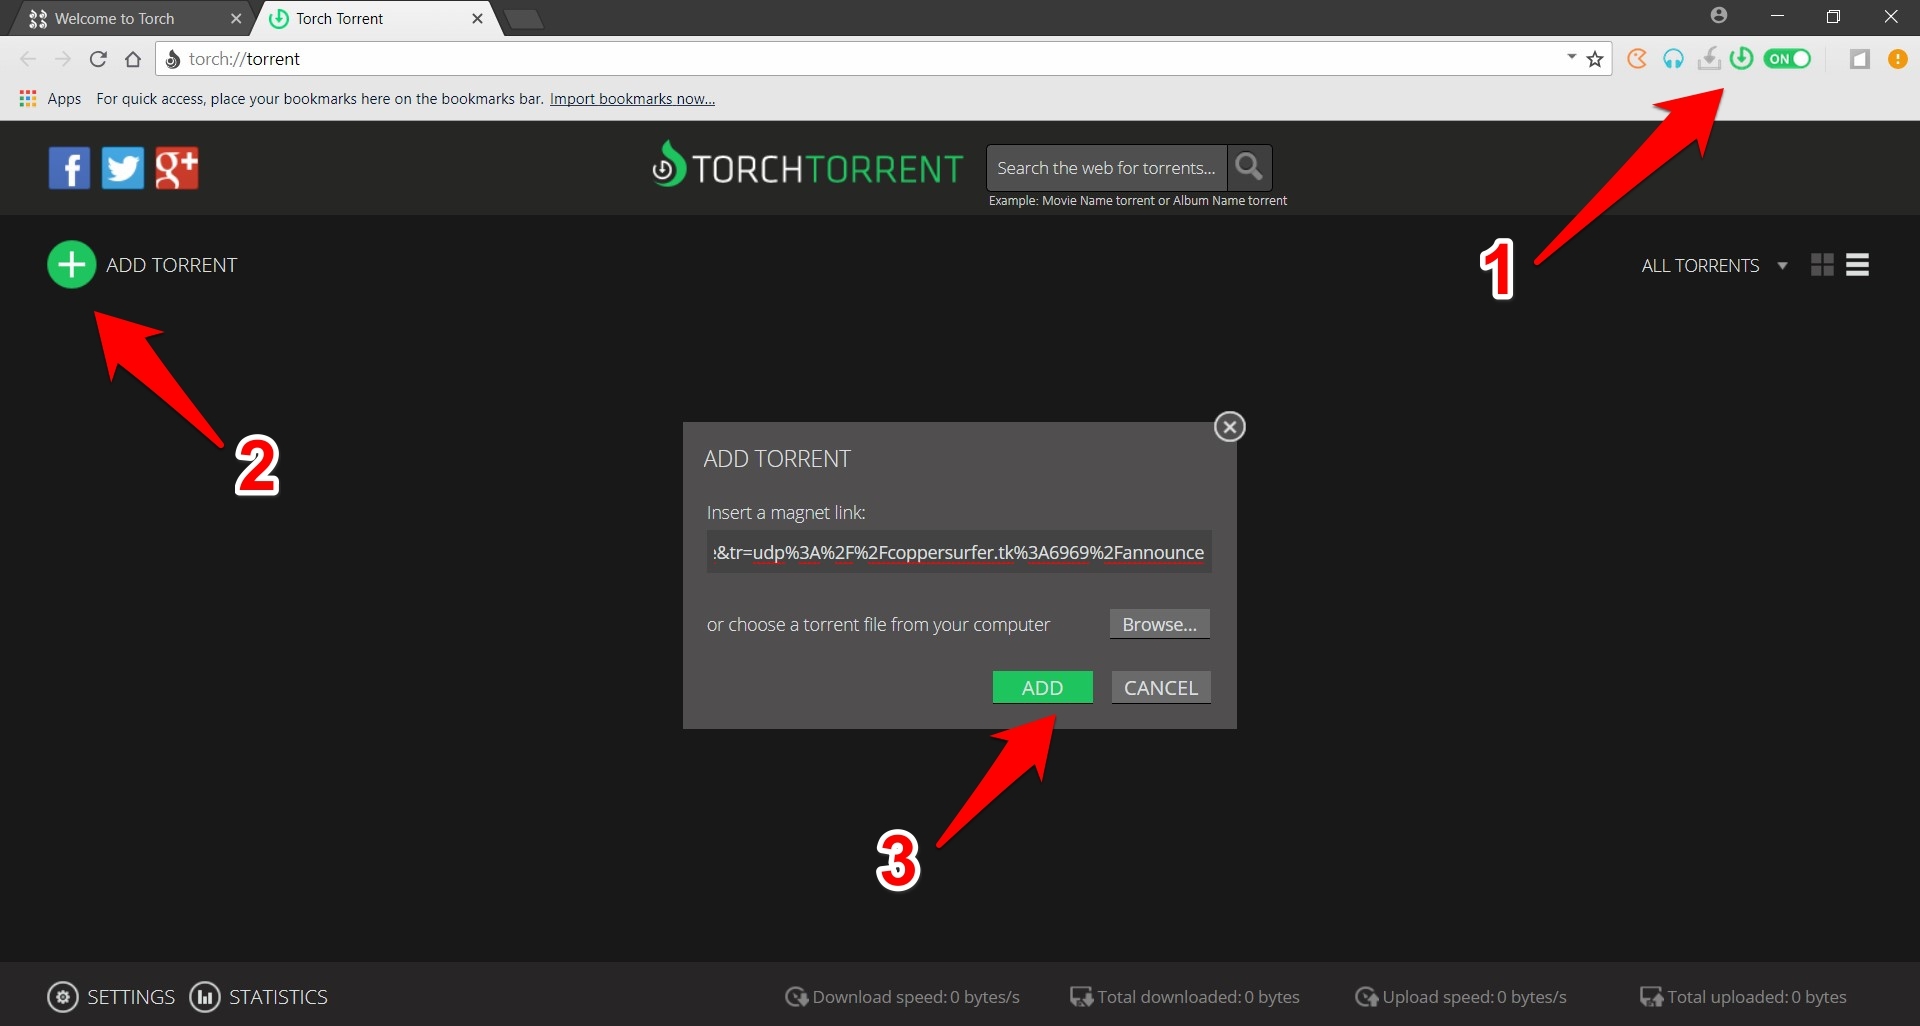This screenshot has width=1920, height=1026.
Task: Click the orange share toolbar icon
Action: click(1637, 59)
